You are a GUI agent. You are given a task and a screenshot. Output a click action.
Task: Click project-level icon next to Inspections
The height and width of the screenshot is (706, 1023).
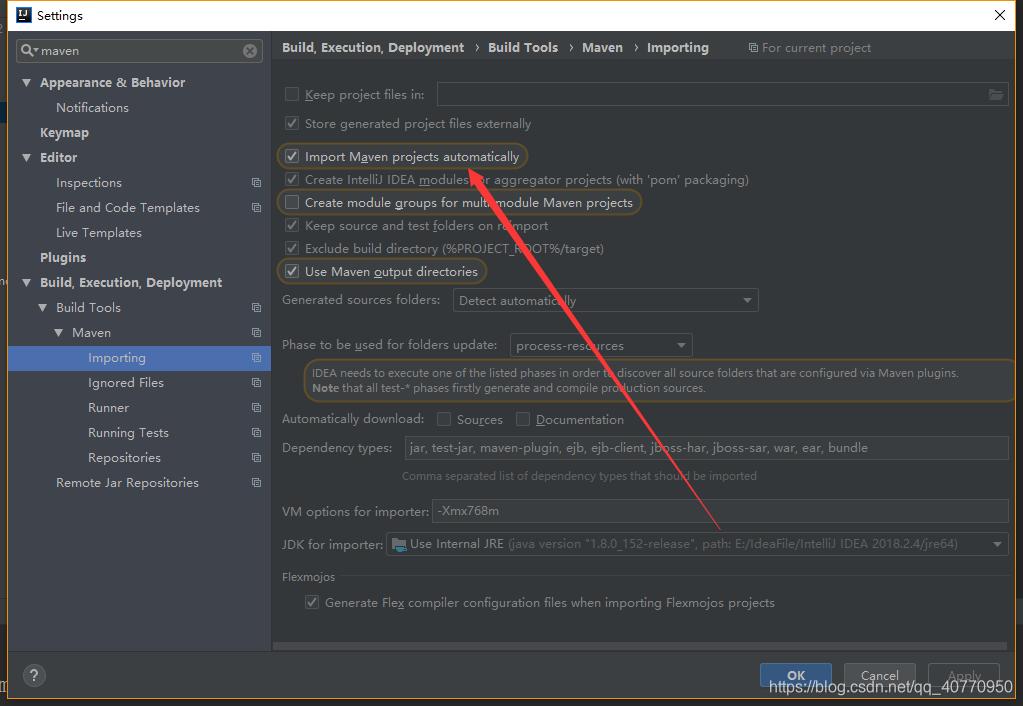256,183
